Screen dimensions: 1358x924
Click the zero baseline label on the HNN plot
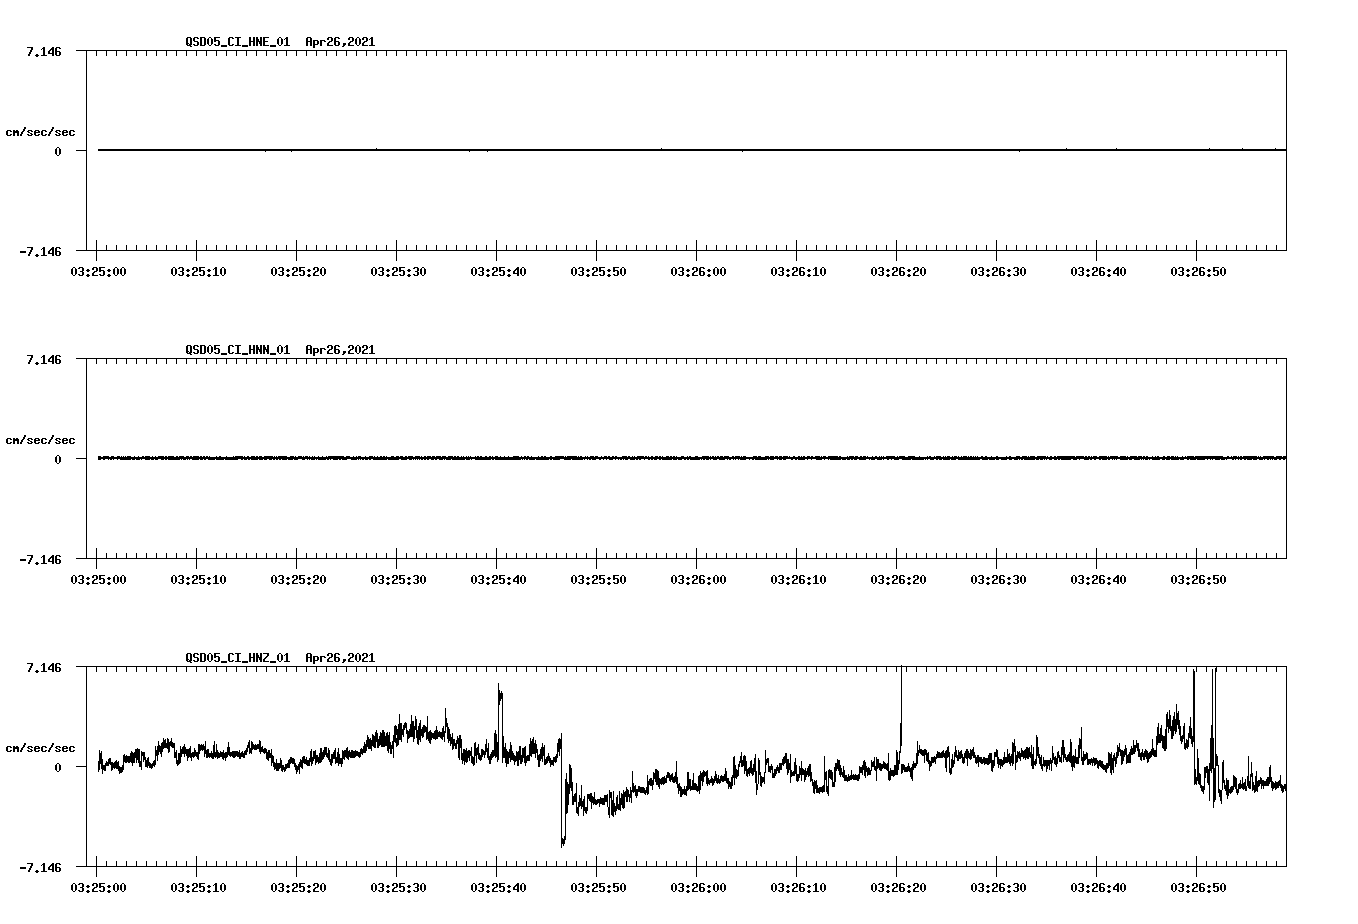coord(58,461)
